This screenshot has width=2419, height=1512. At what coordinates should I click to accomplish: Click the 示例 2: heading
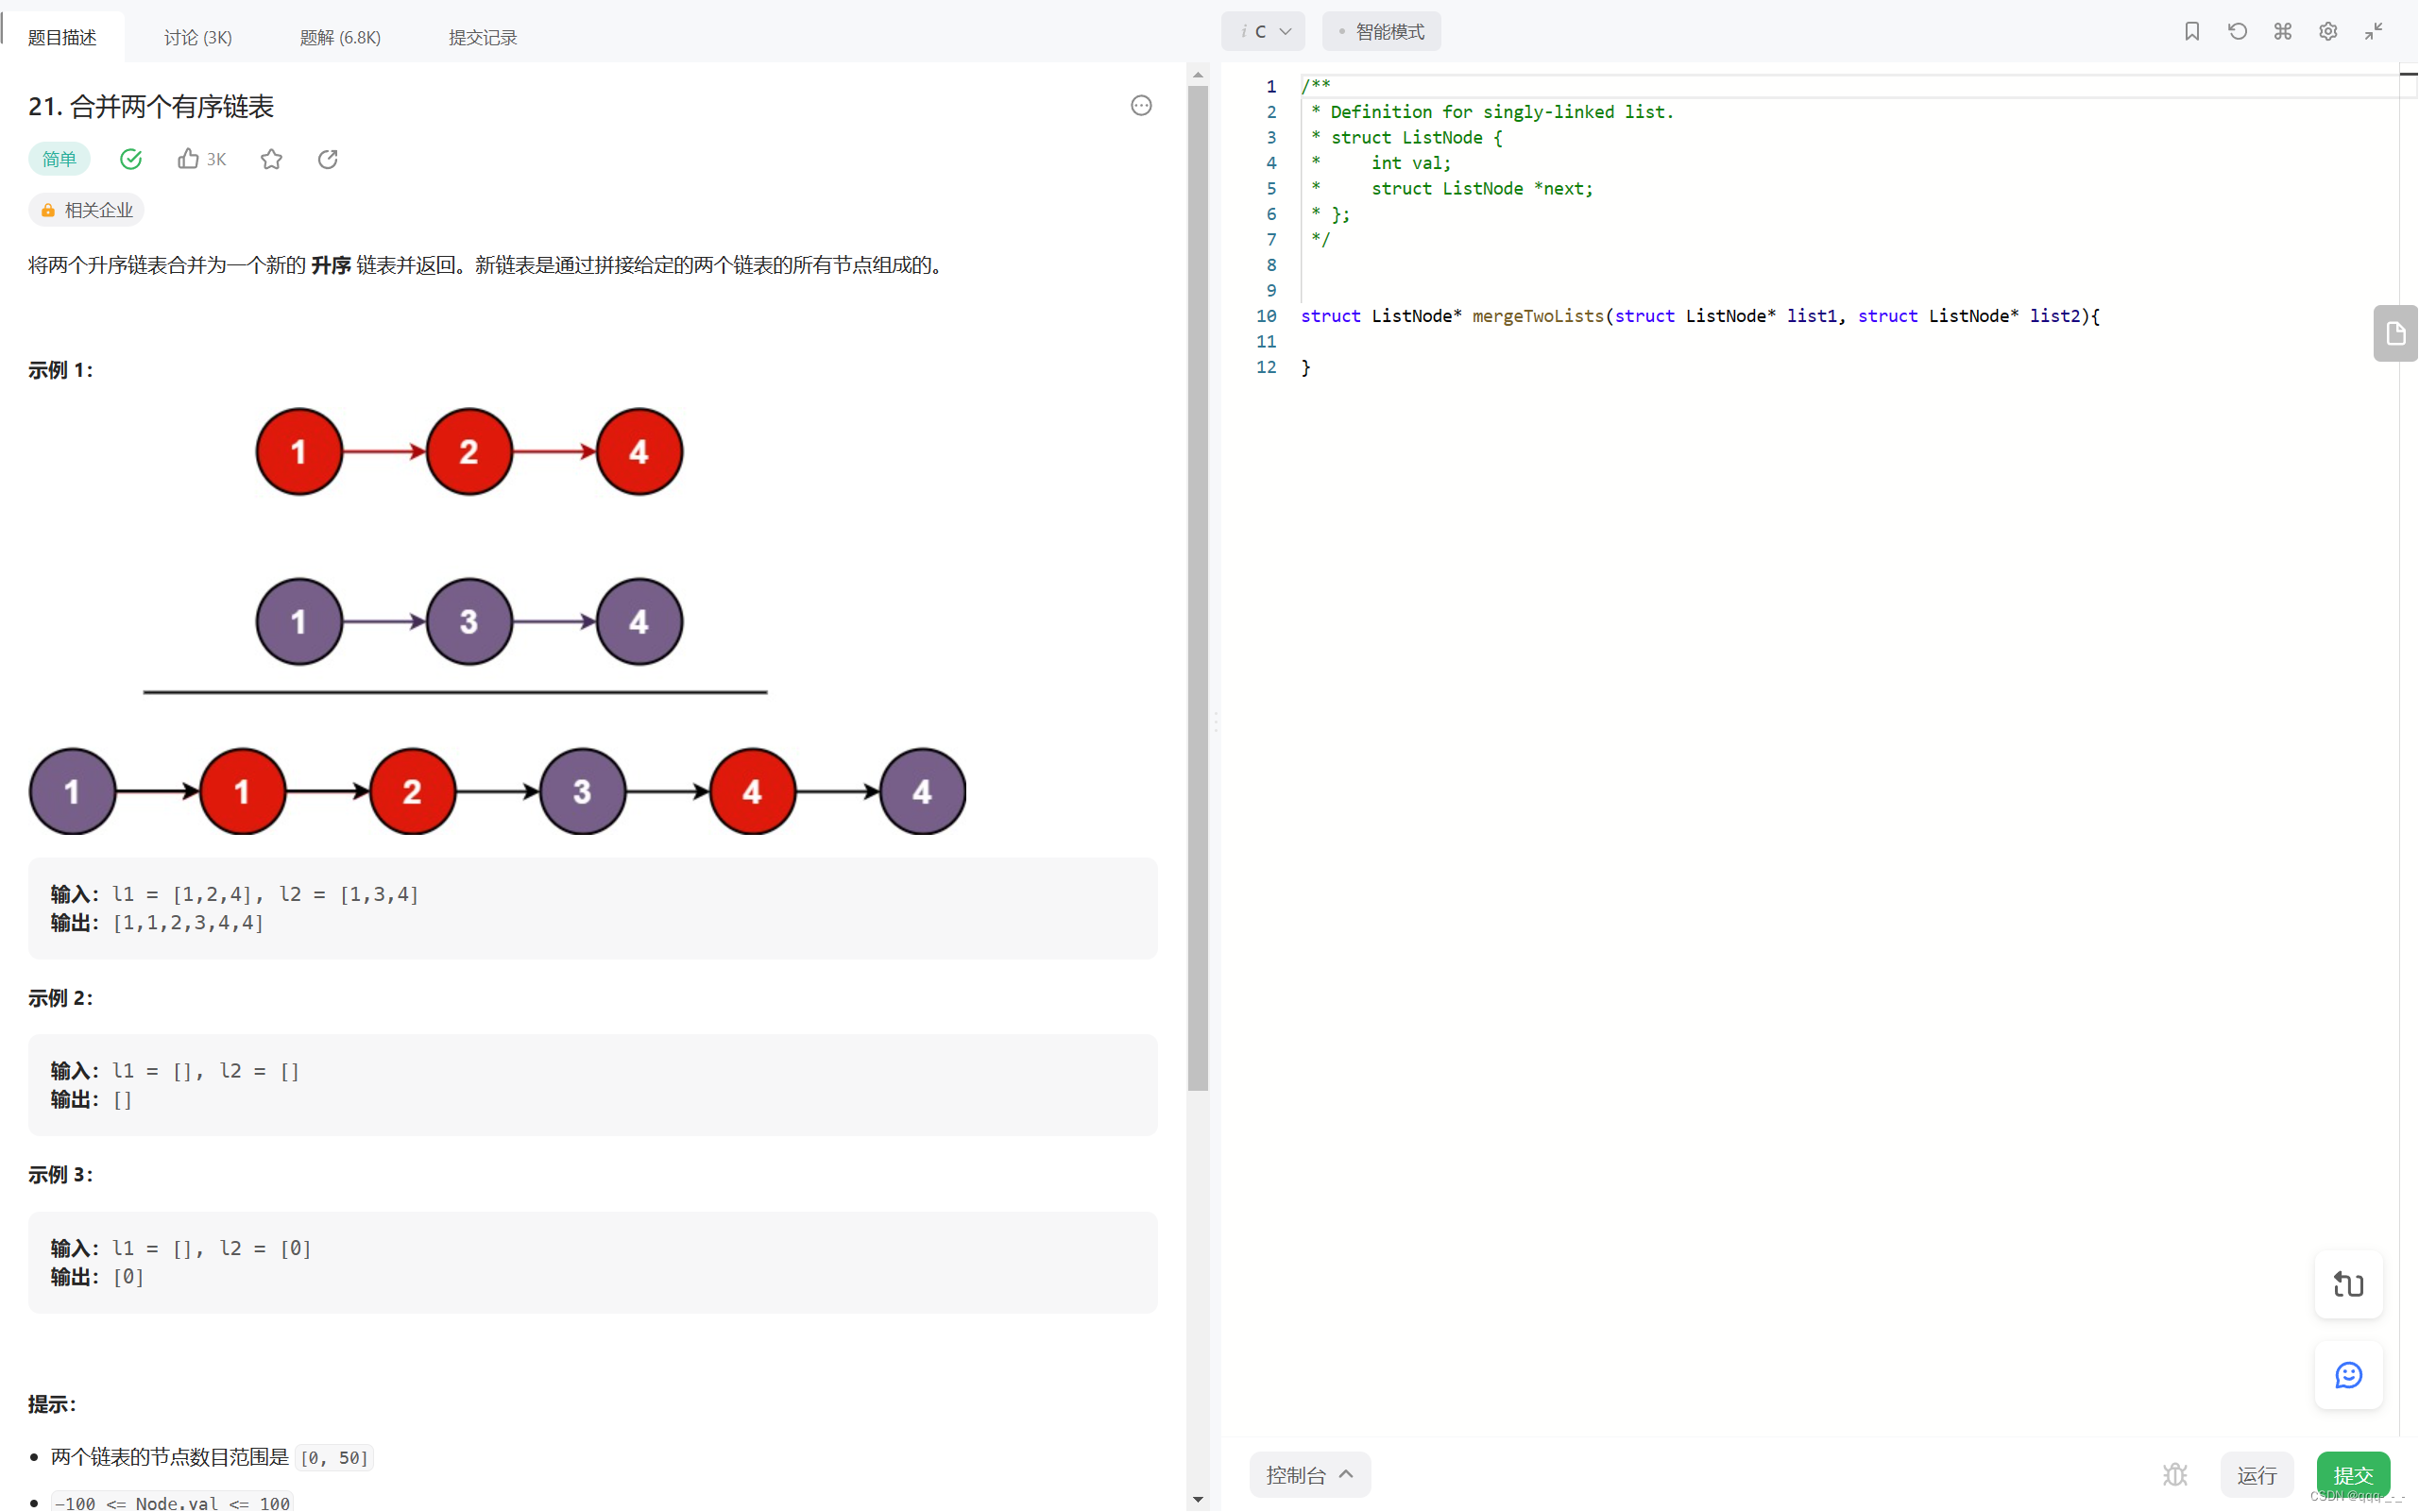pyautogui.click(x=61, y=998)
